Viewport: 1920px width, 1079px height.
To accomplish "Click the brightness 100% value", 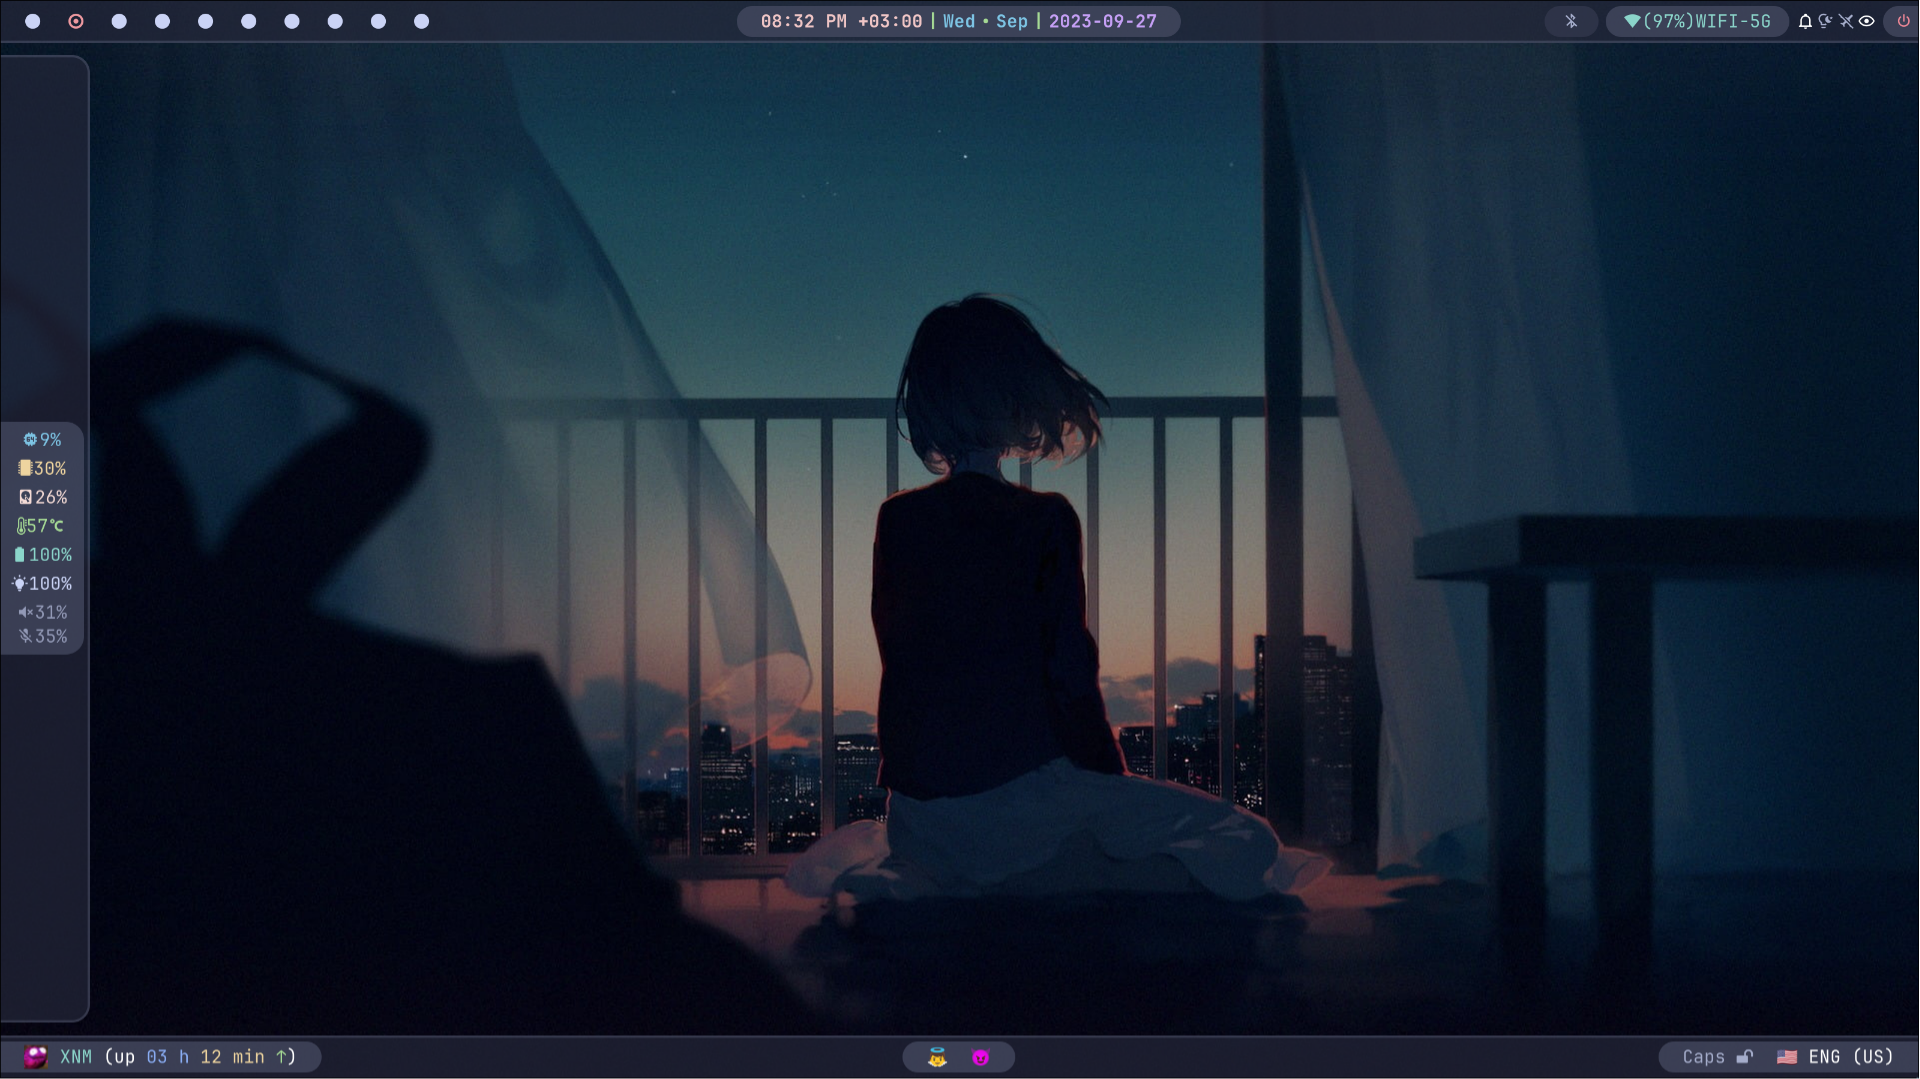I will coord(50,584).
